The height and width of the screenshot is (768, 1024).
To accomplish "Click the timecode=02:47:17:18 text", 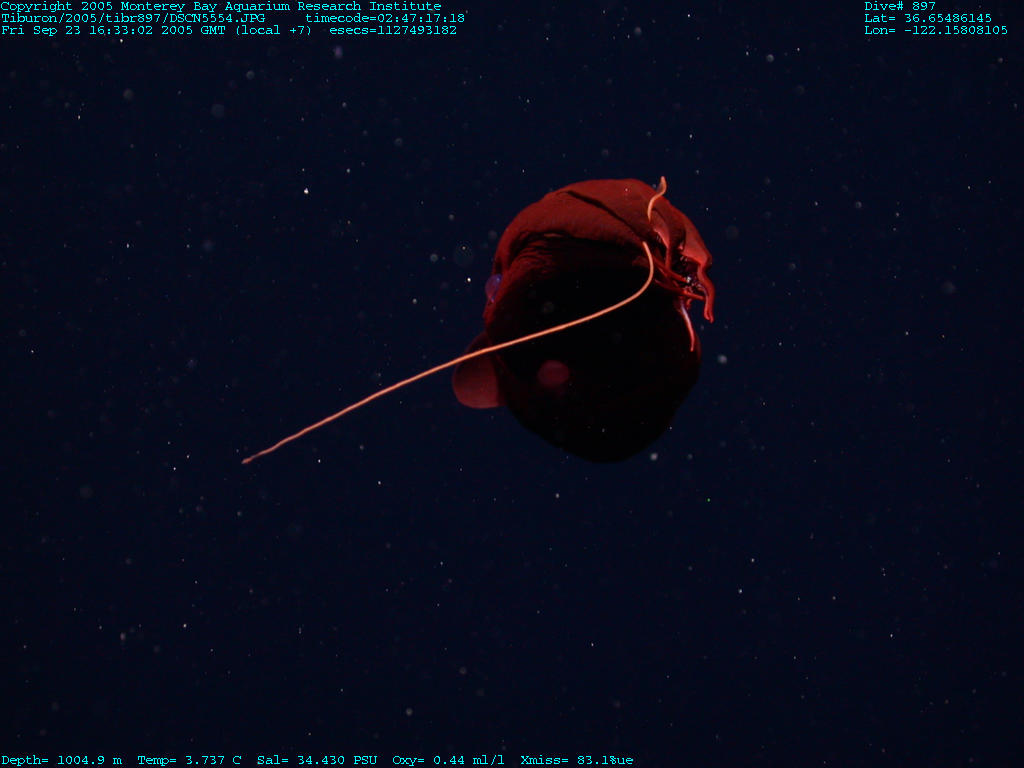I will [x=385, y=18].
